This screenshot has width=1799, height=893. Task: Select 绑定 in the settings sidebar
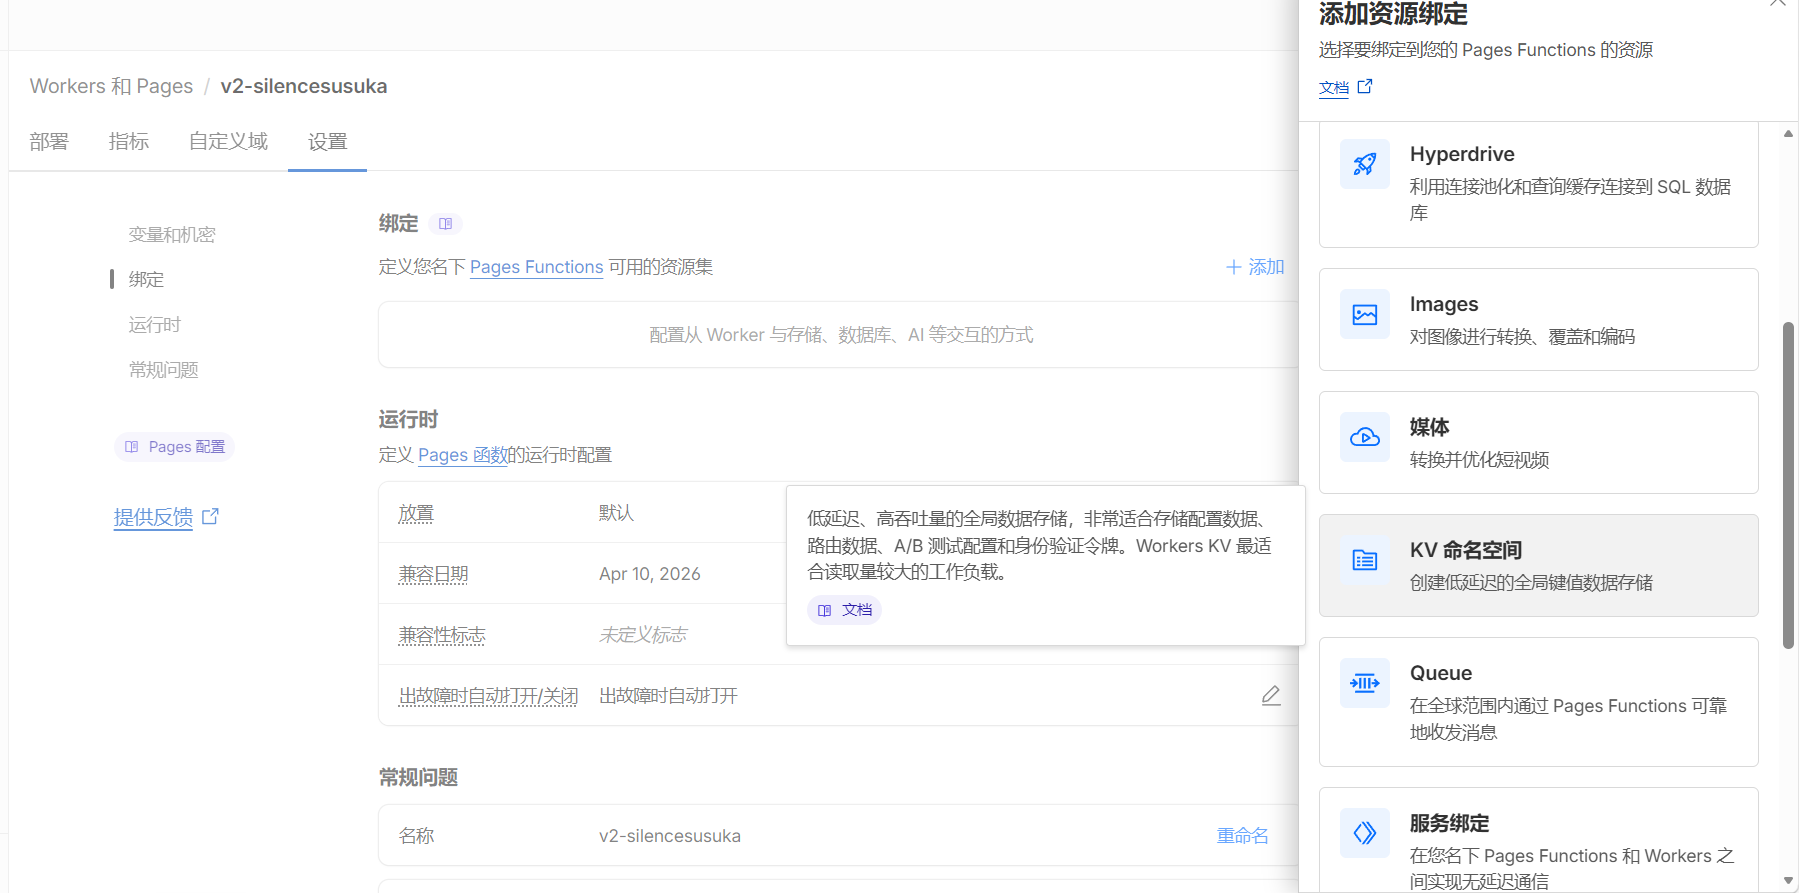(x=146, y=280)
